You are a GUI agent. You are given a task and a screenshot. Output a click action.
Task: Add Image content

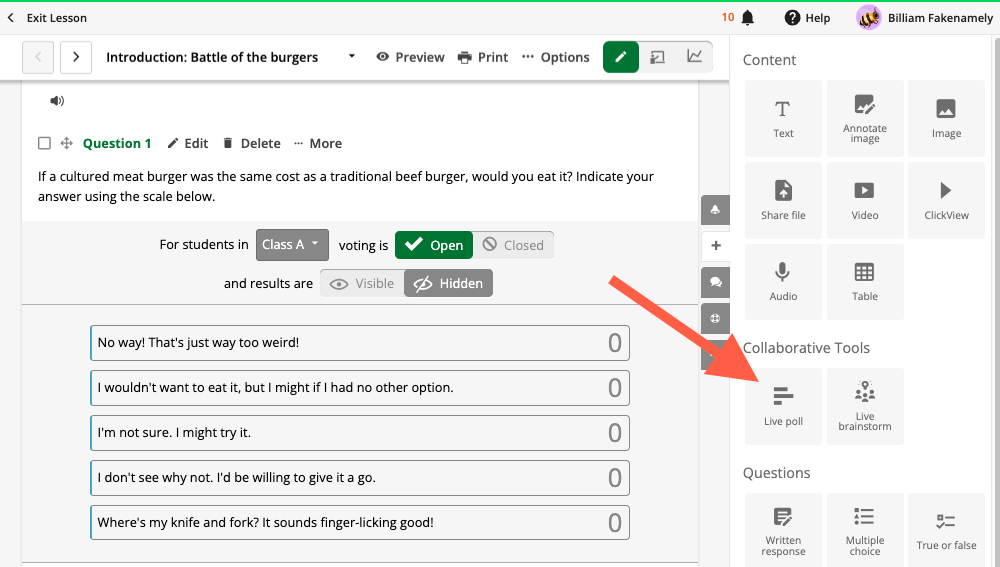pos(946,119)
